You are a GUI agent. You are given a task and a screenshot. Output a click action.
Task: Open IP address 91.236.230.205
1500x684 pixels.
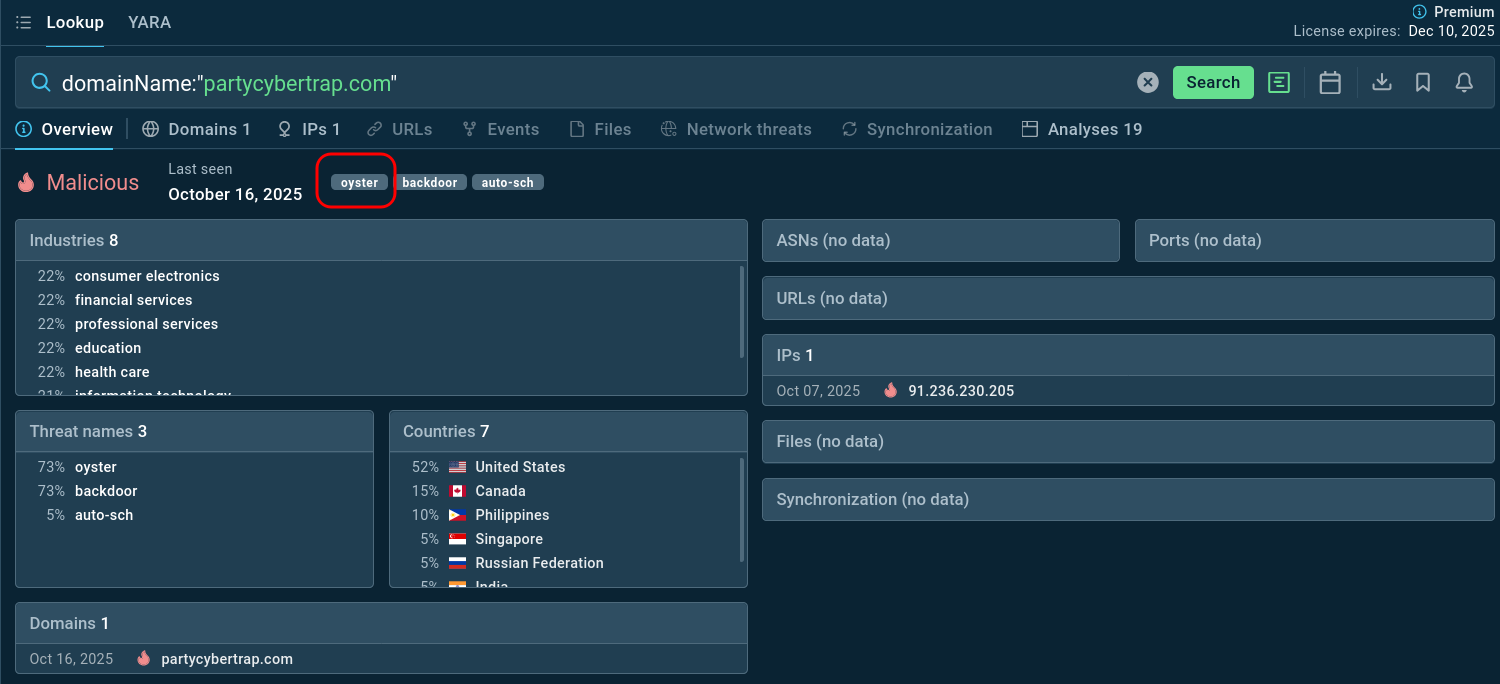(x=960, y=391)
